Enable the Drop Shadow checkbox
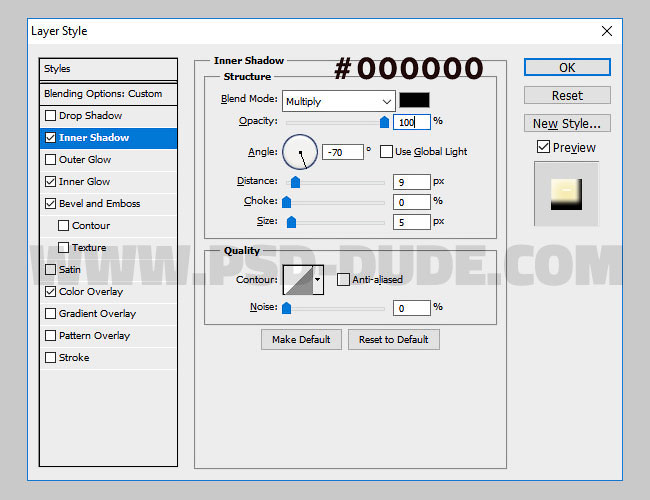The height and width of the screenshot is (500, 650). coord(50,115)
